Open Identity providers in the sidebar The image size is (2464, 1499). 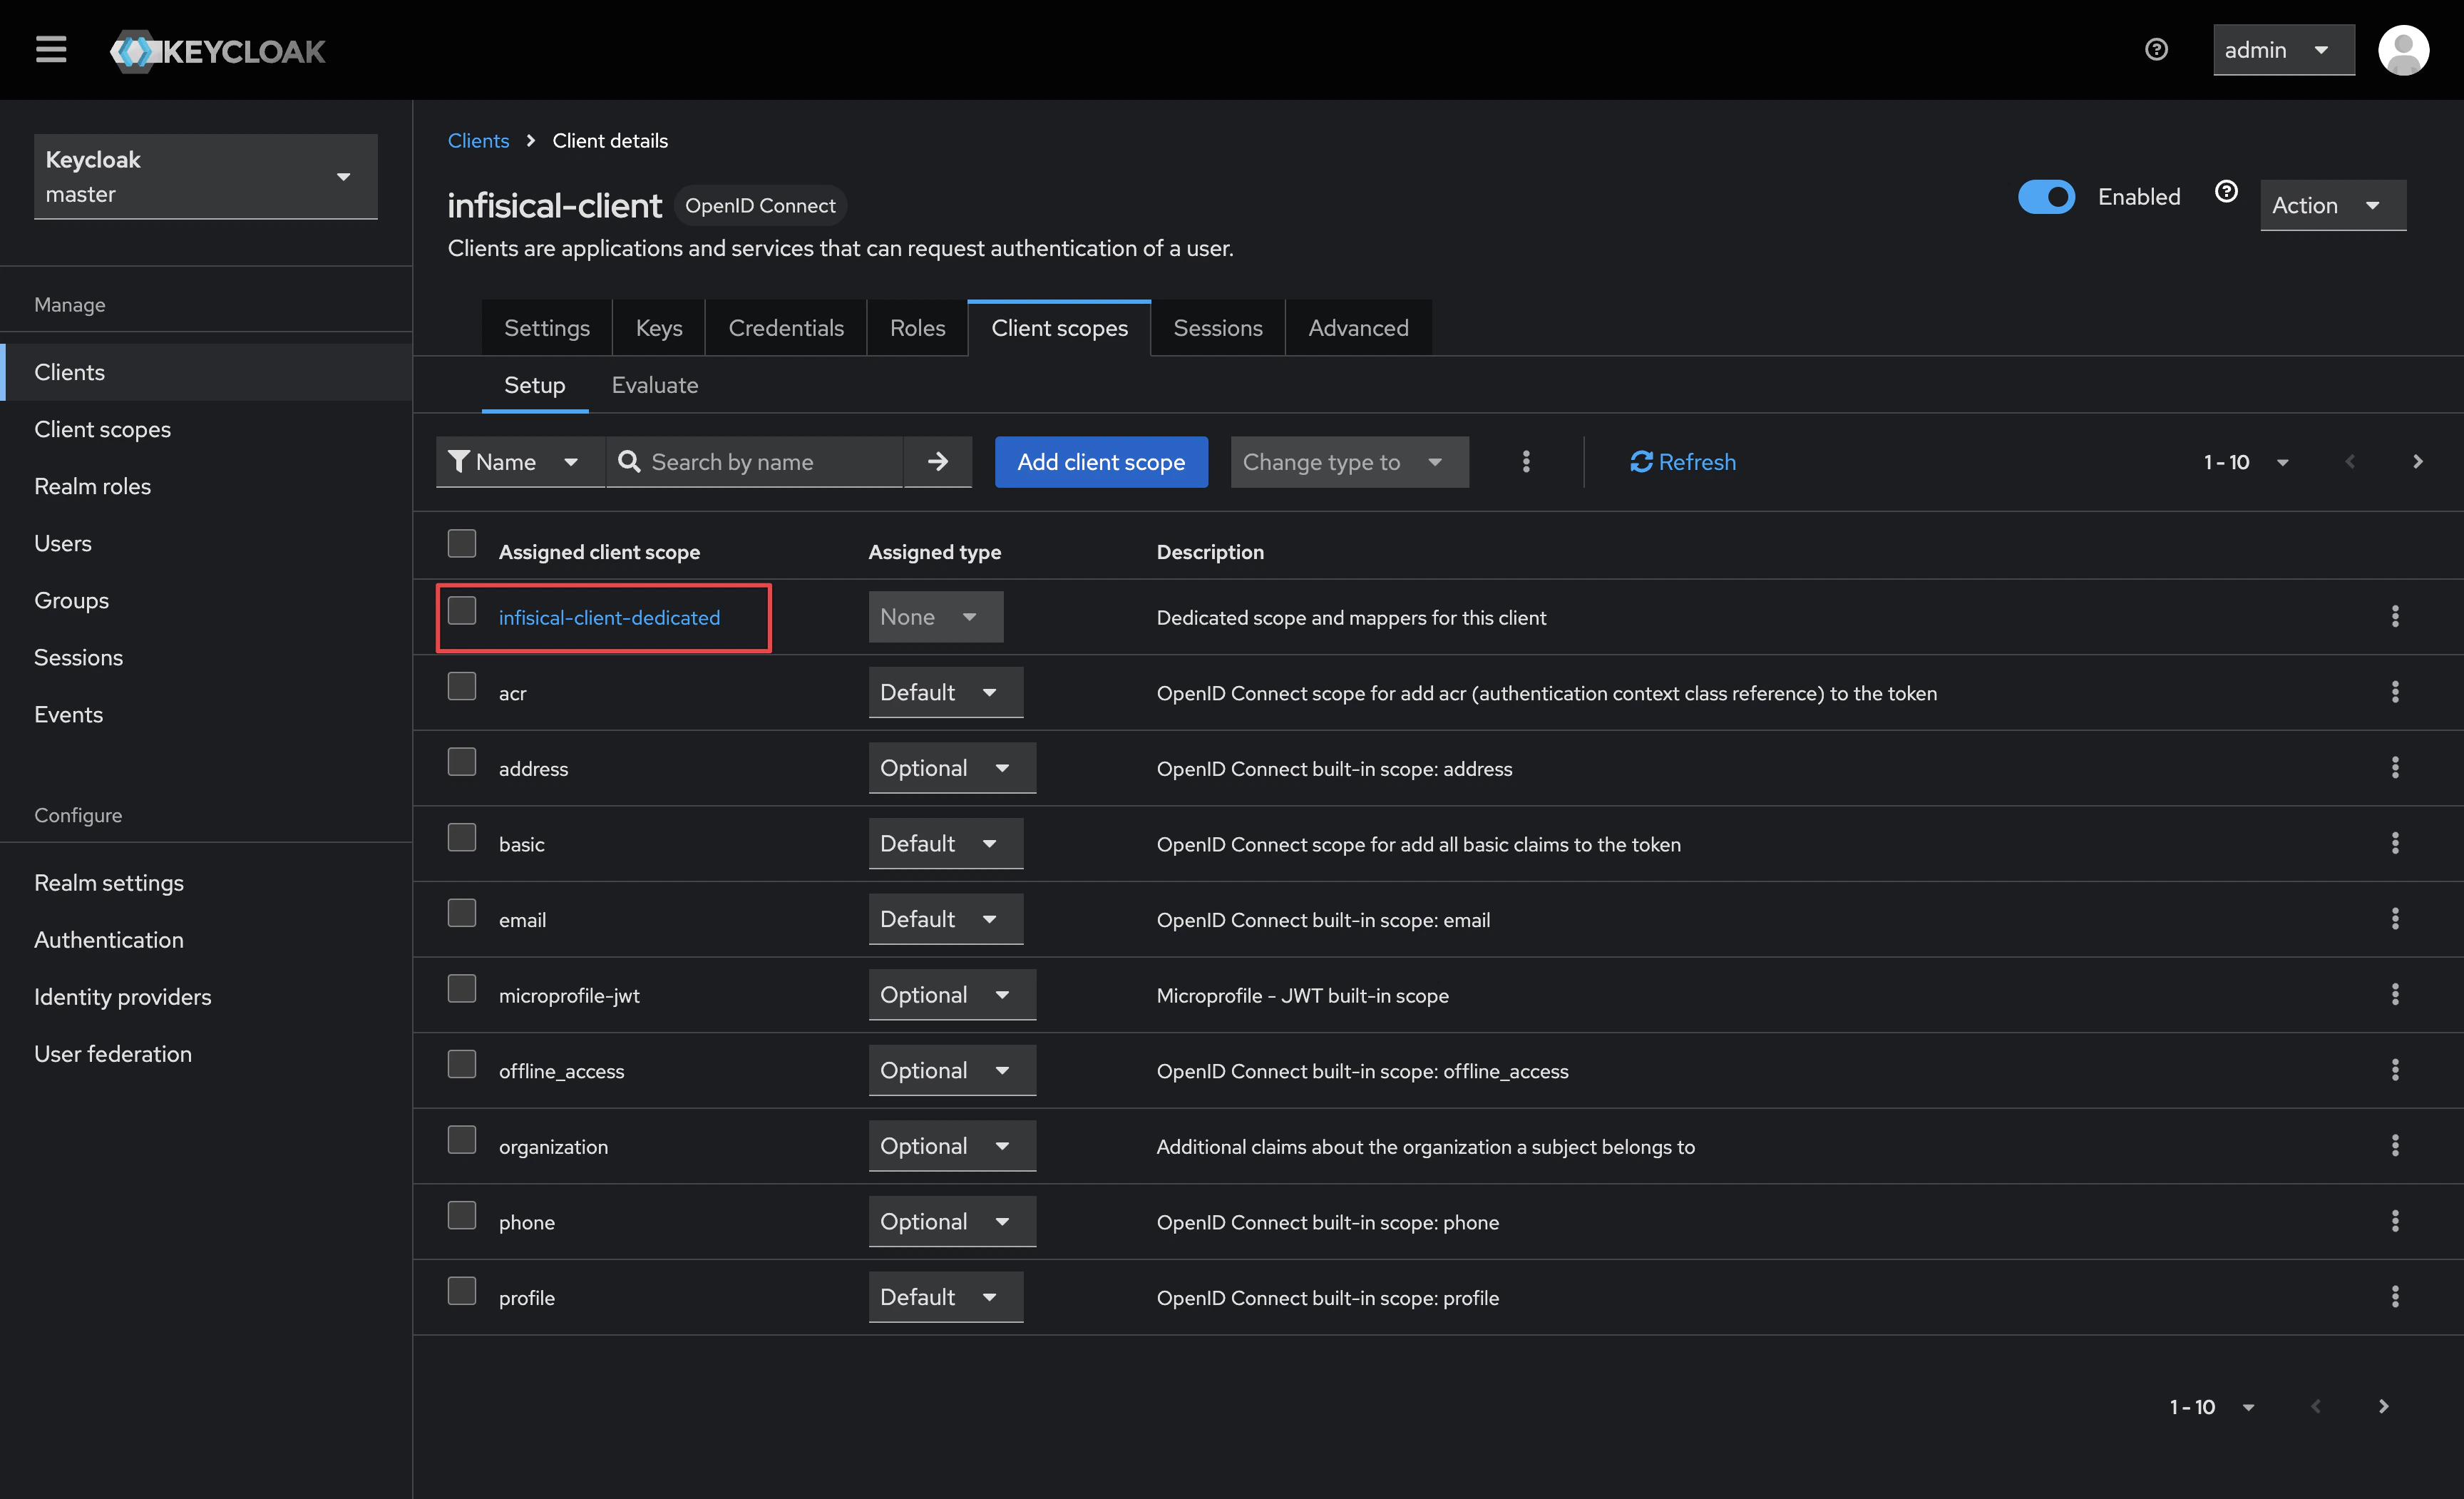tap(206, 997)
